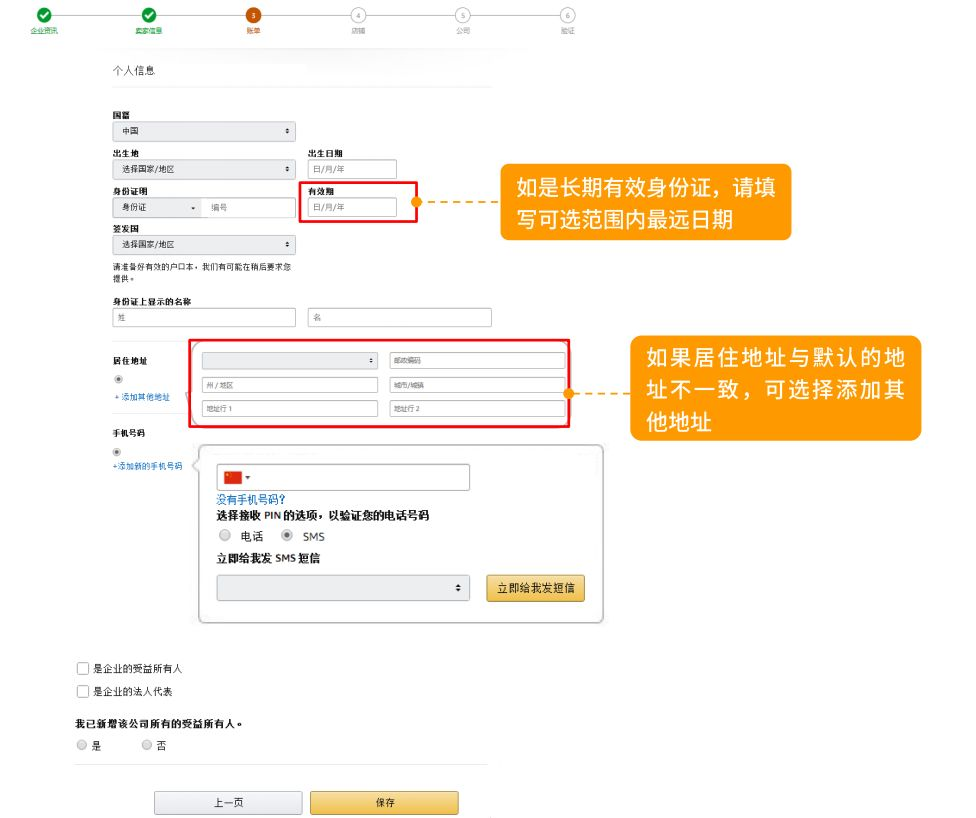Expand the 出生地 country/region dropdown
Screen dimensions: 976x818
coord(204,169)
